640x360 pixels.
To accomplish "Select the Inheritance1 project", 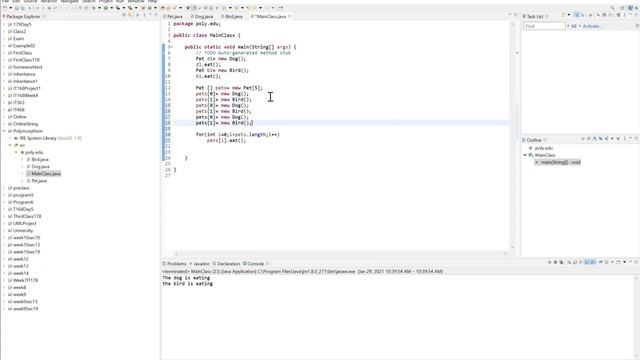I will click(x=25, y=81).
